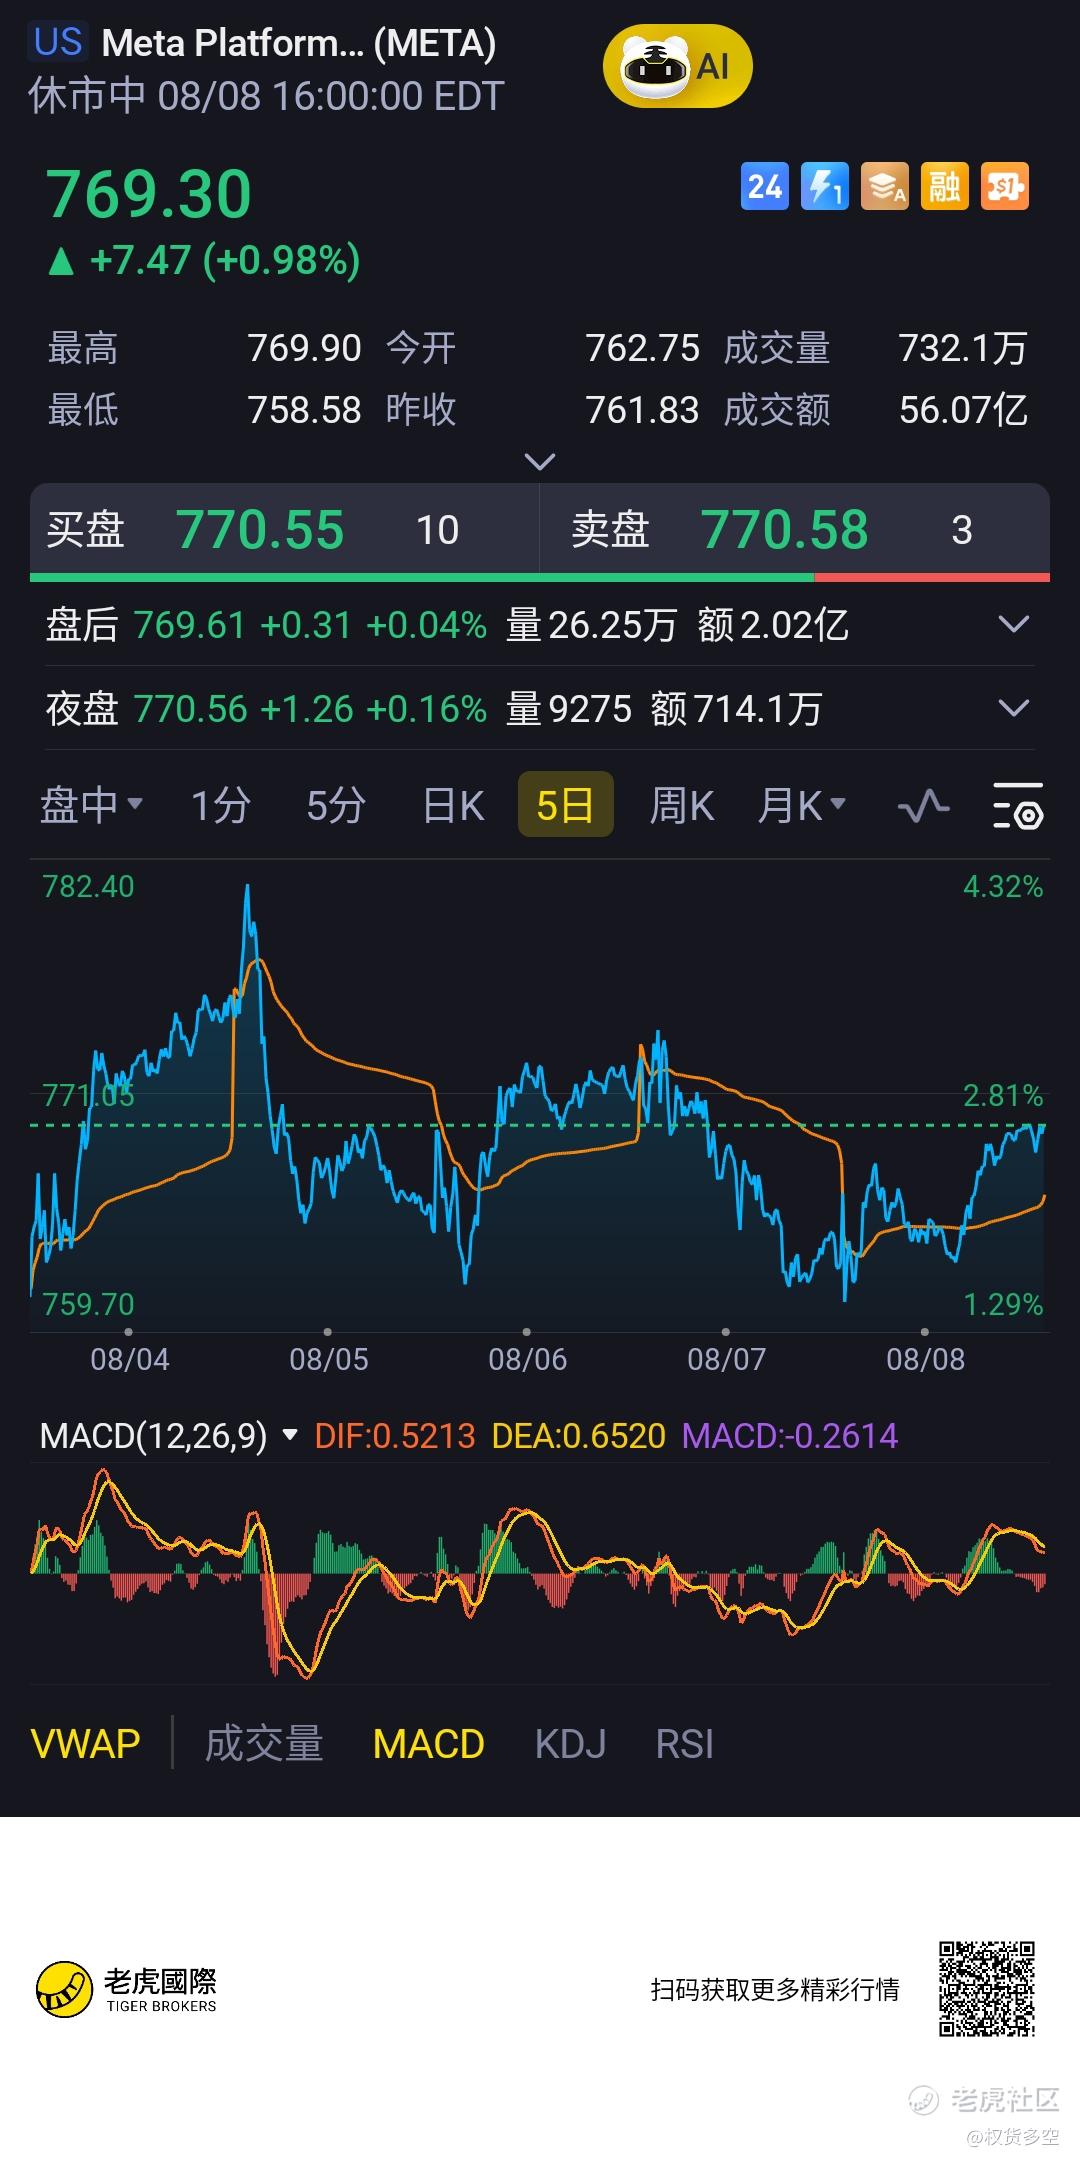Tap the 08/04 date marker on chart
This screenshot has width=1080, height=2162.
(x=130, y=1359)
